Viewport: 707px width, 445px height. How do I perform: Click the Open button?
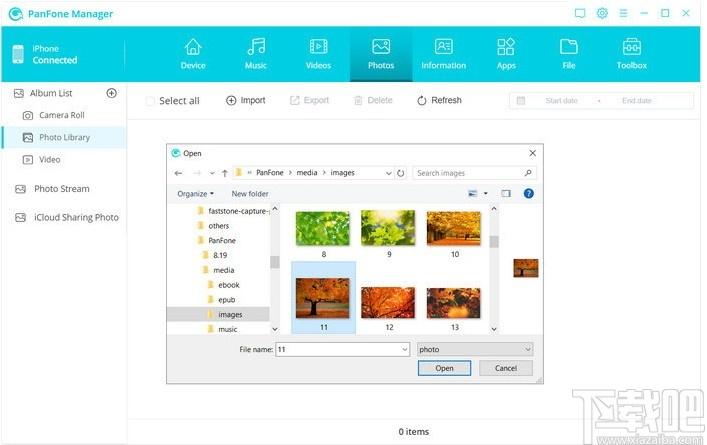444,368
